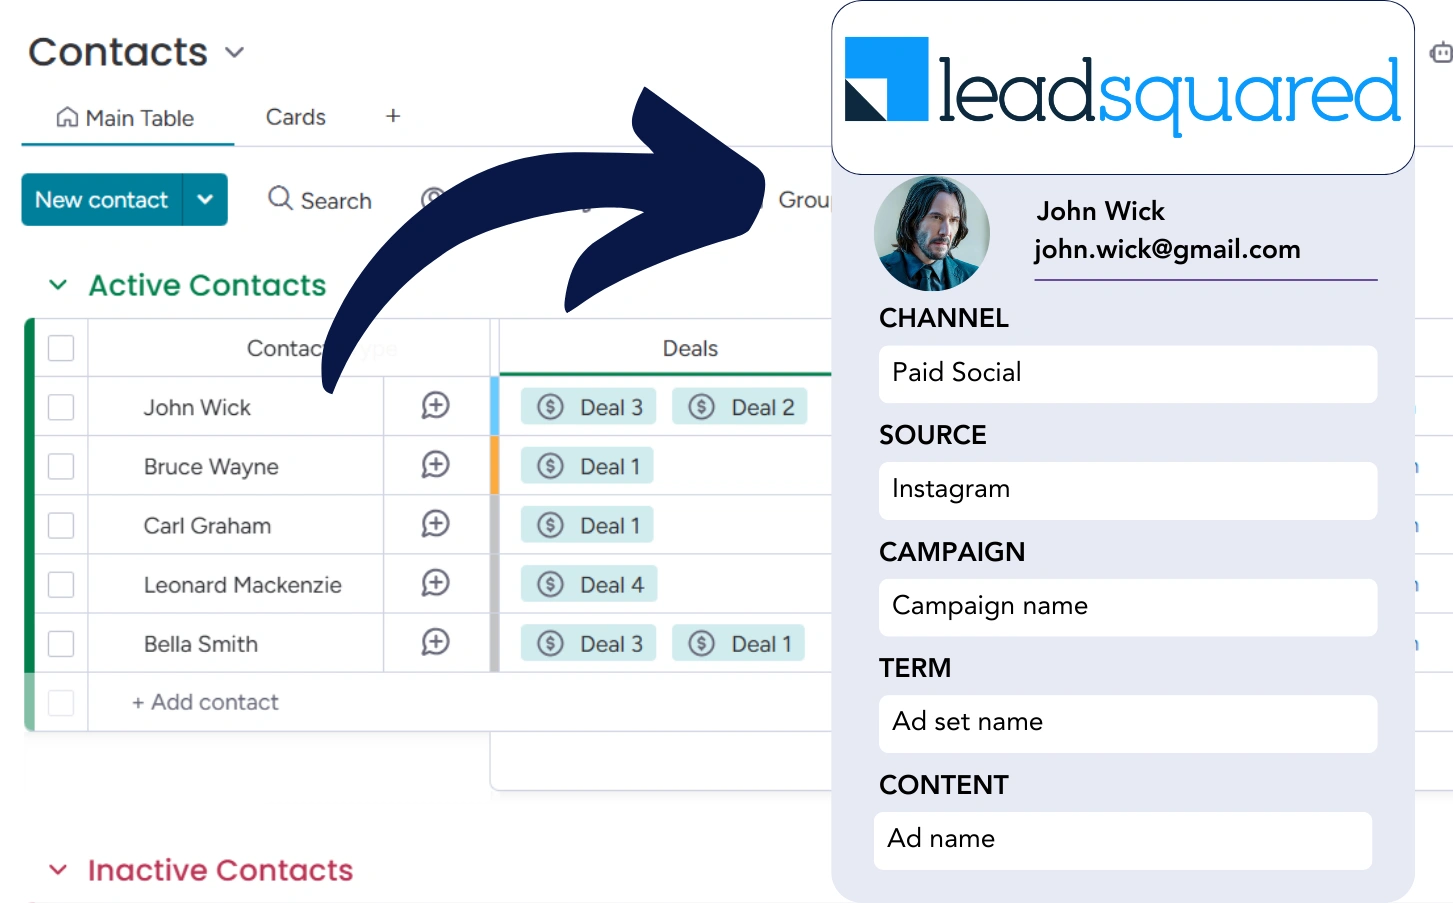Viewport: 1453px width, 903px height.
Task: Click the john.wick@gmail.com email
Action: point(1167,249)
